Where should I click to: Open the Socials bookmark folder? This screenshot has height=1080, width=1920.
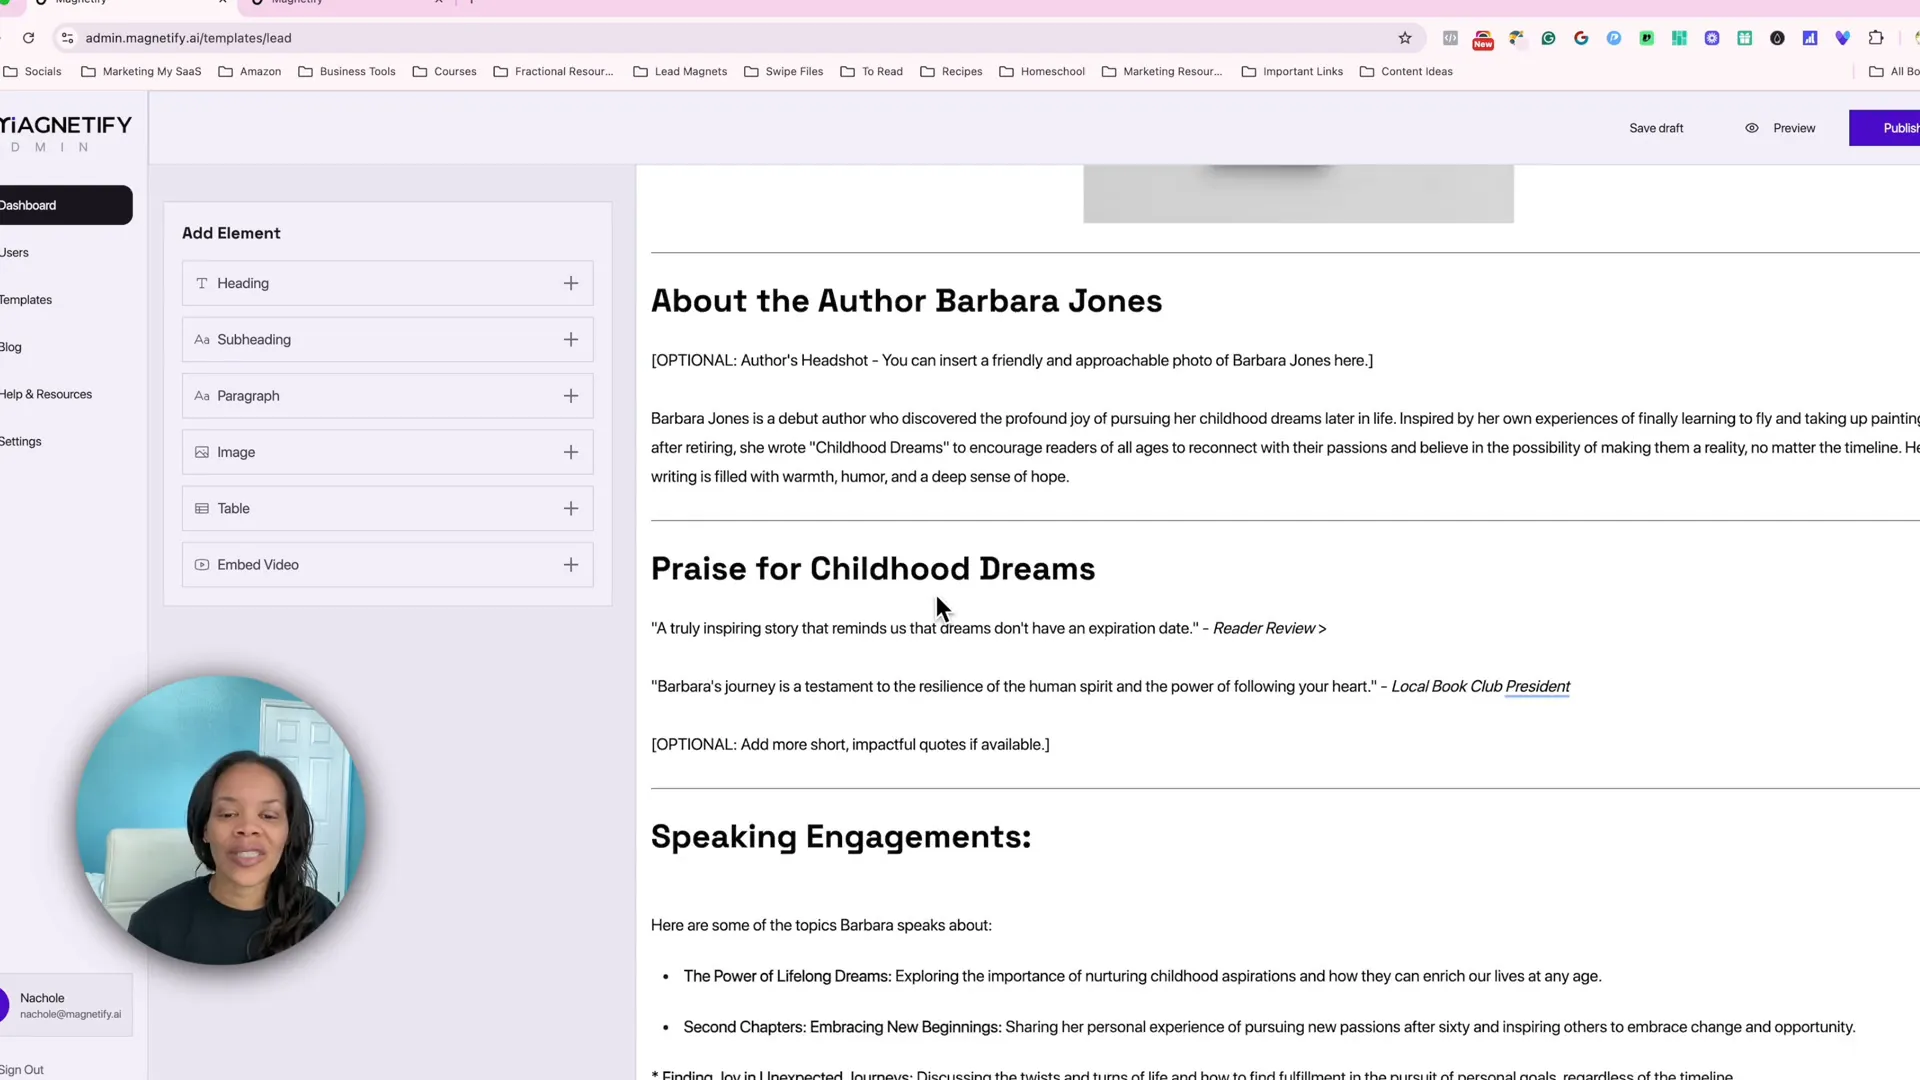point(33,71)
